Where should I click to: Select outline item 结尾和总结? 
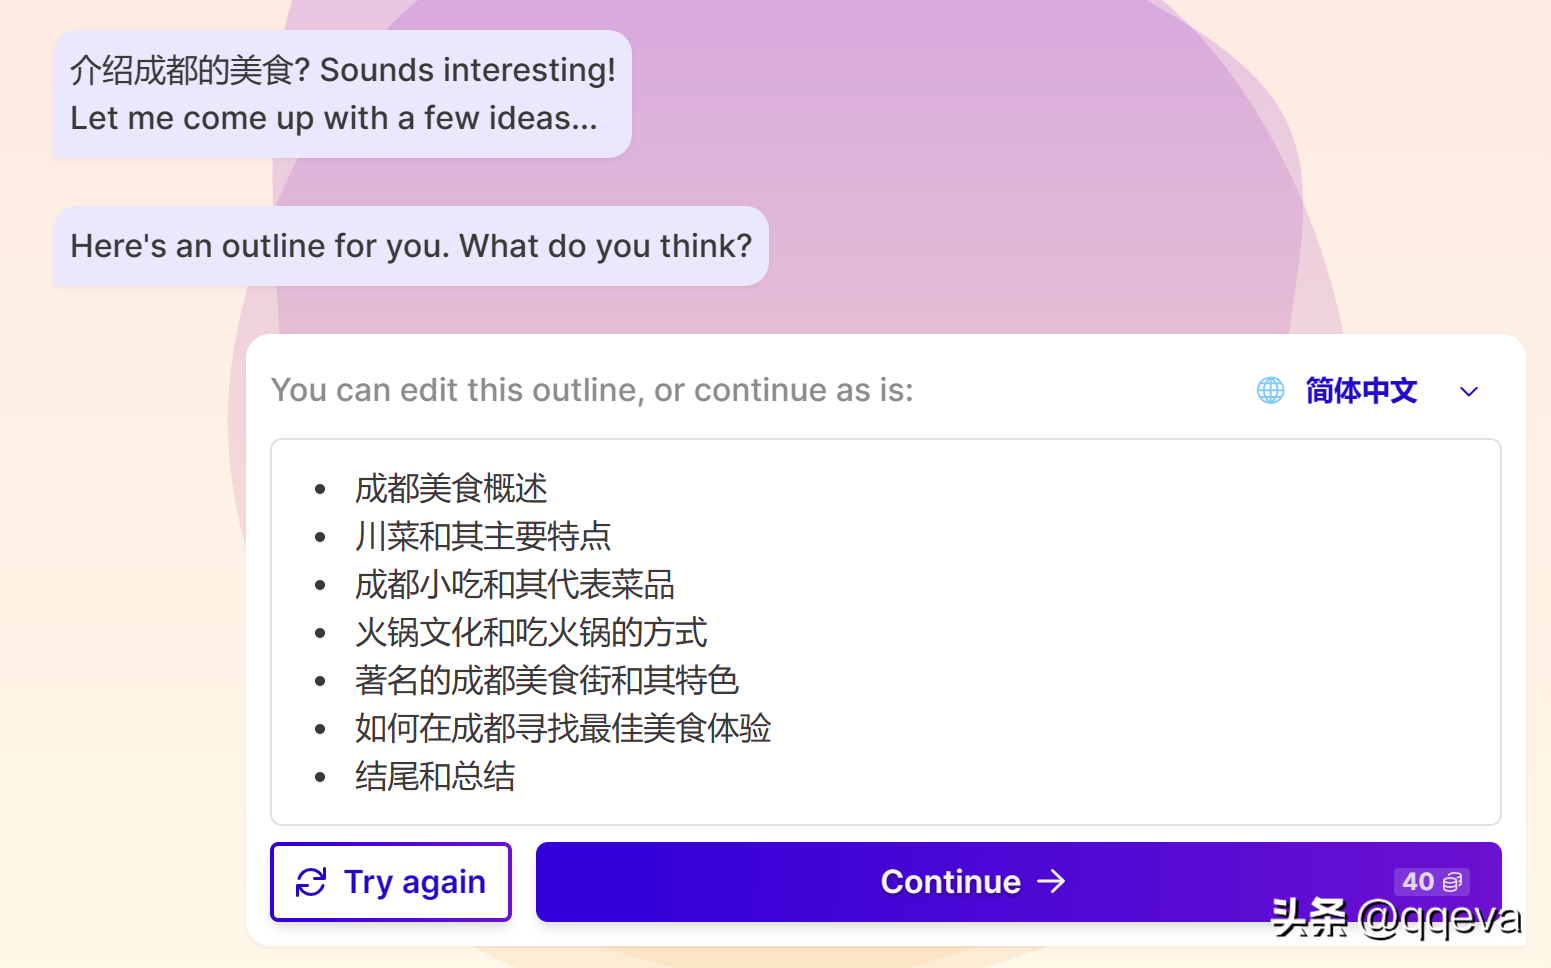click(435, 776)
